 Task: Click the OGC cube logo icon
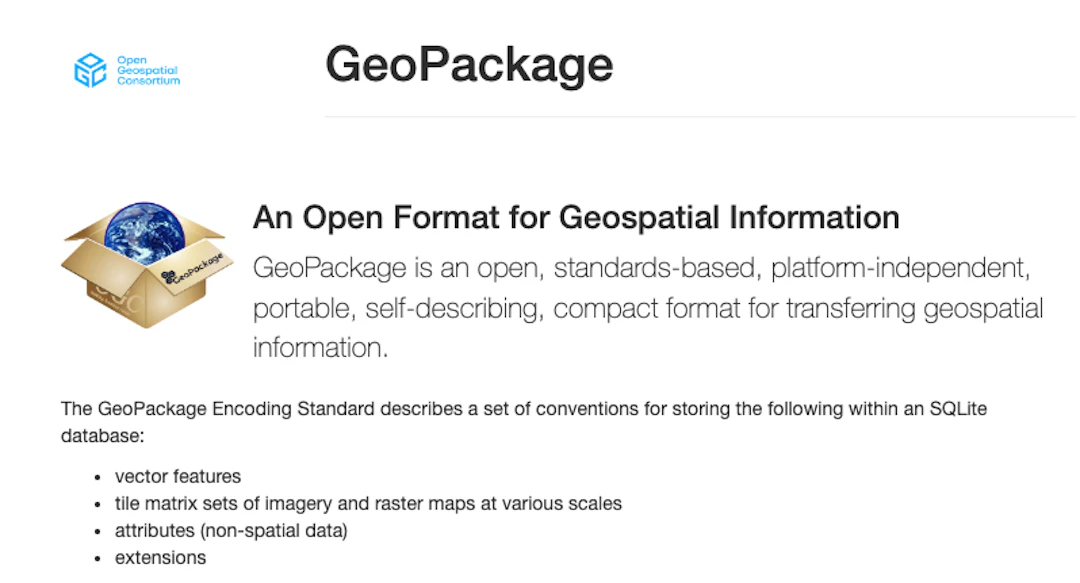(x=90, y=70)
